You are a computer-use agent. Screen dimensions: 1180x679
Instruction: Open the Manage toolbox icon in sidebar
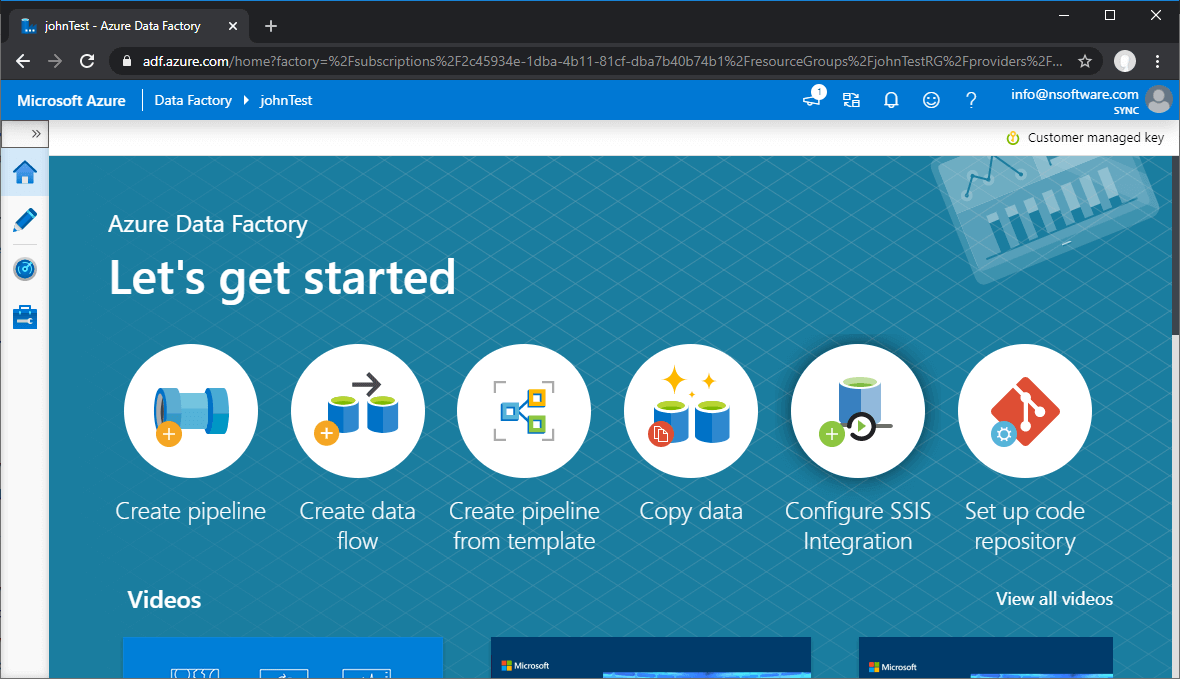tap(25, 318)
